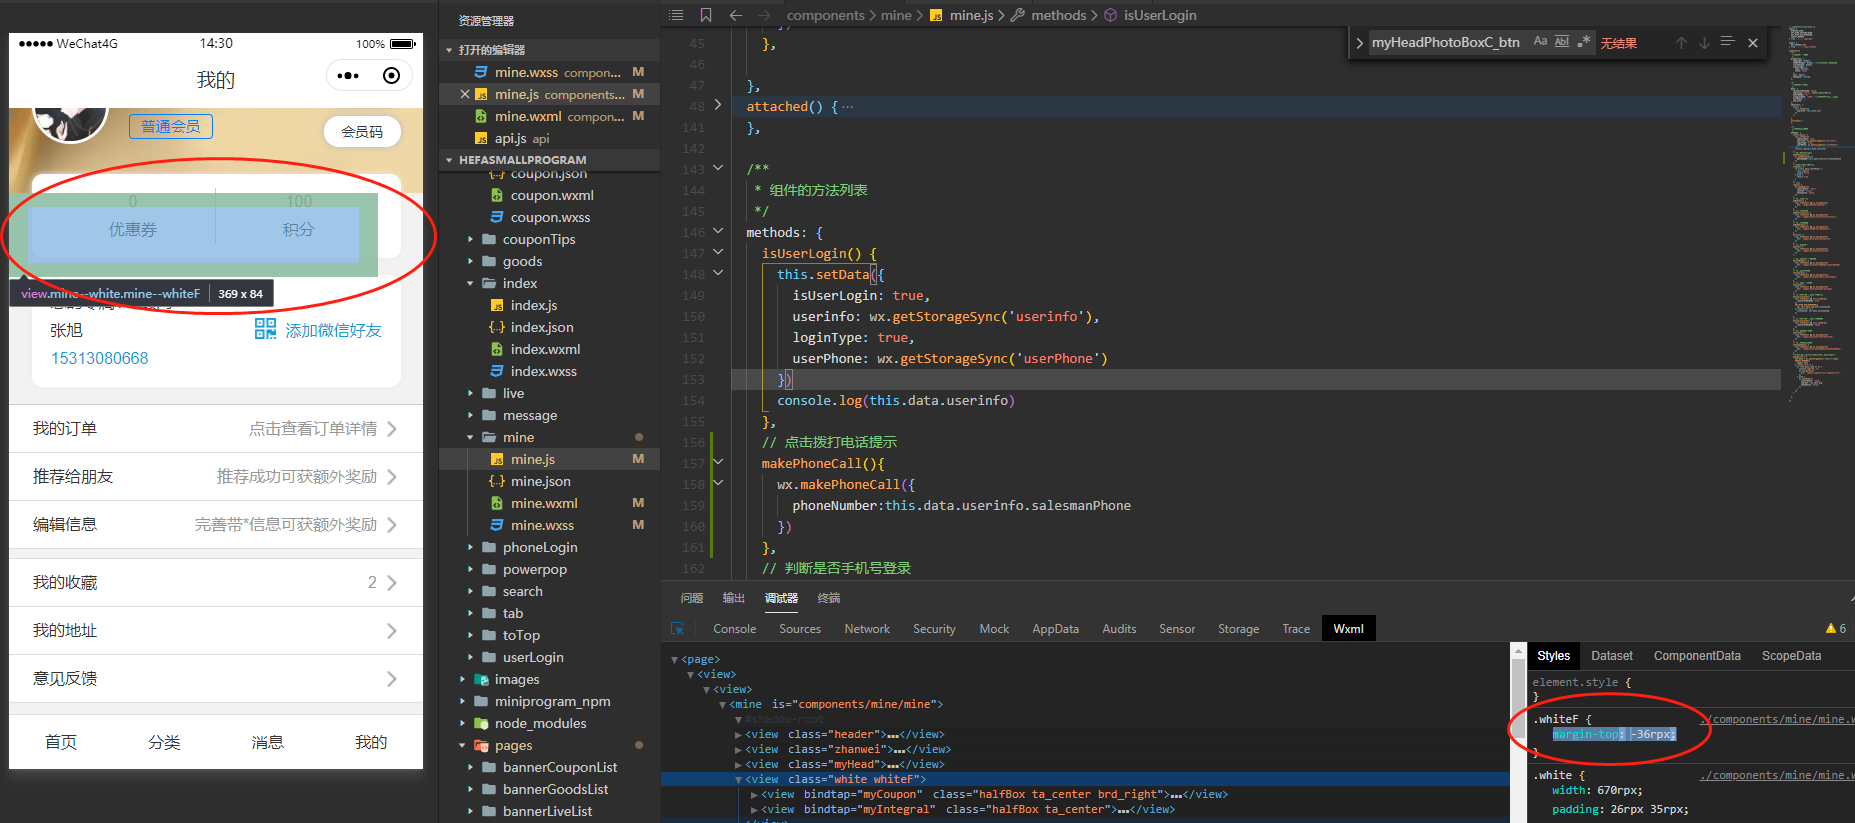The height and width of the screenshot is (823, 1855).
Task: Click the simulator capsule circle close icon
Action: 392,76
